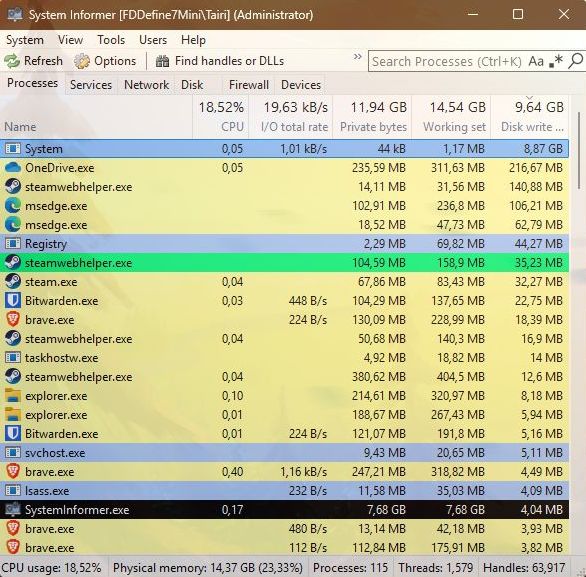
Task: Open Options via the gear icon
Action: pos(82,61)
